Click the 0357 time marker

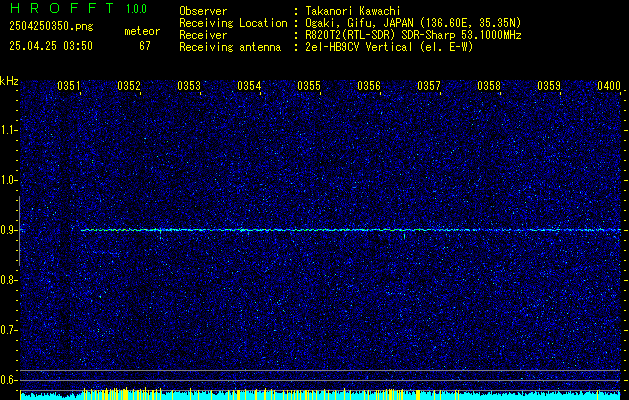[x=429, y=86]
